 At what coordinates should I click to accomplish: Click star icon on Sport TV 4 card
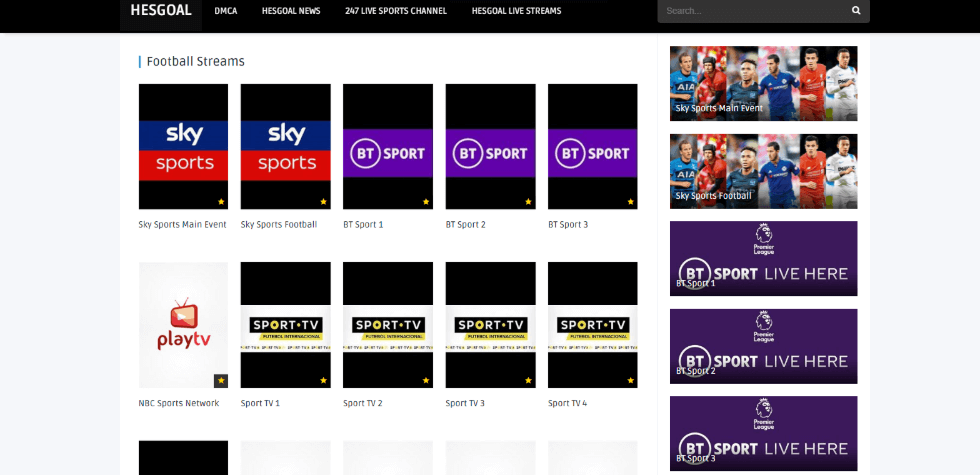631,380
